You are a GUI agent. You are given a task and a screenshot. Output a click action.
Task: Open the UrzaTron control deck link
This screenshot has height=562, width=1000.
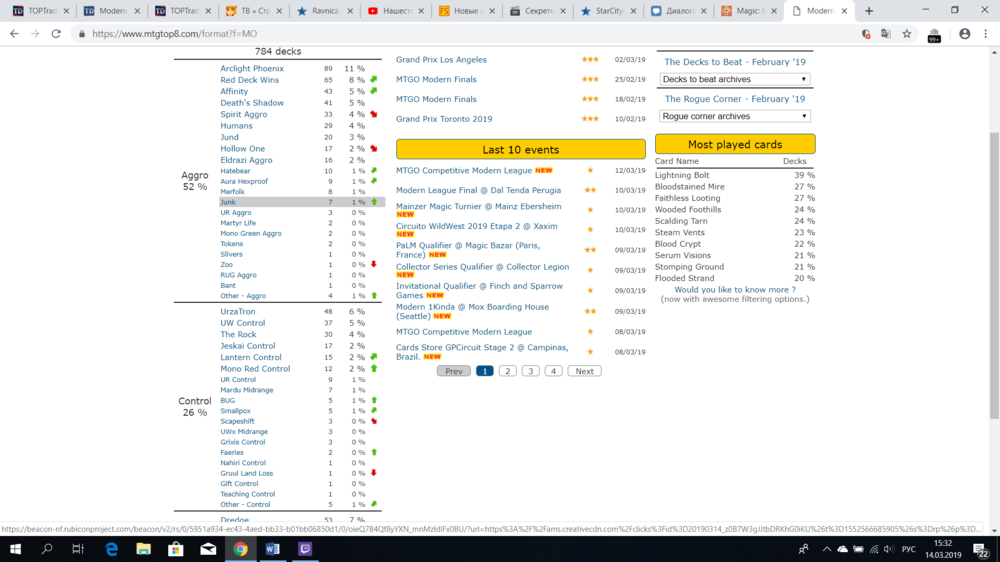[x=238, y=312]
